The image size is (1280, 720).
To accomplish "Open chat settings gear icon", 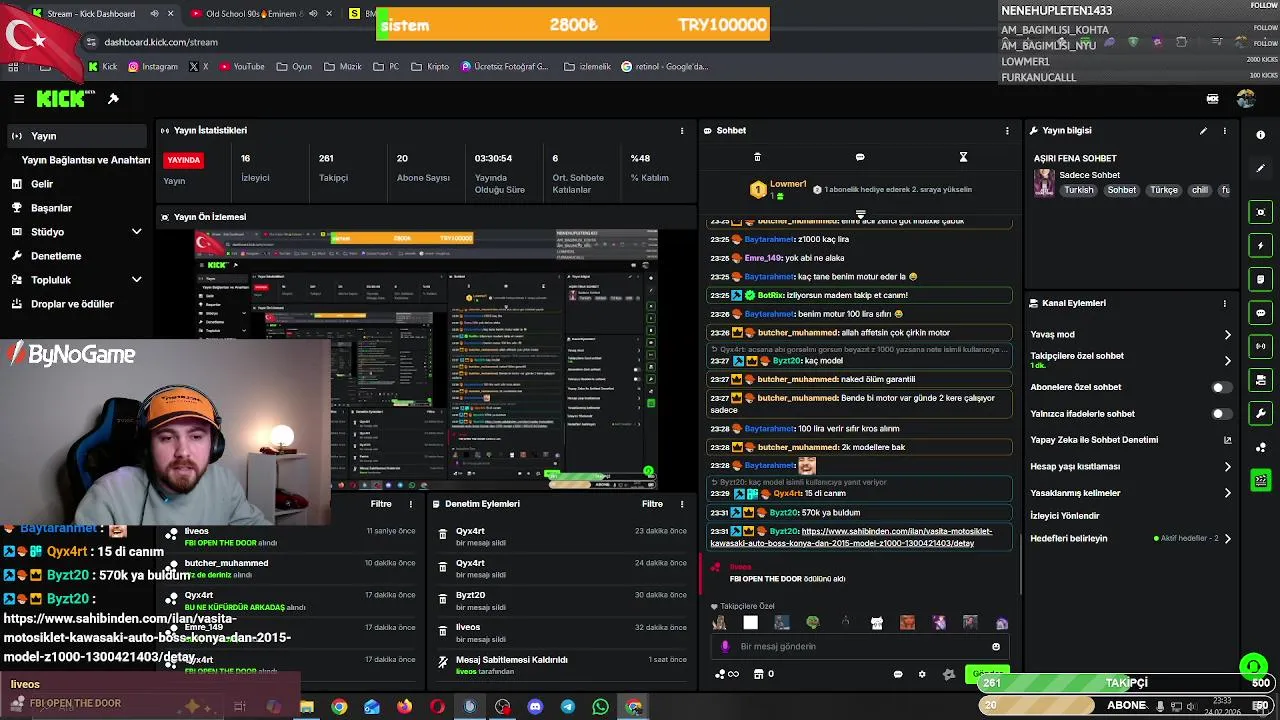I will click(922, 674).
